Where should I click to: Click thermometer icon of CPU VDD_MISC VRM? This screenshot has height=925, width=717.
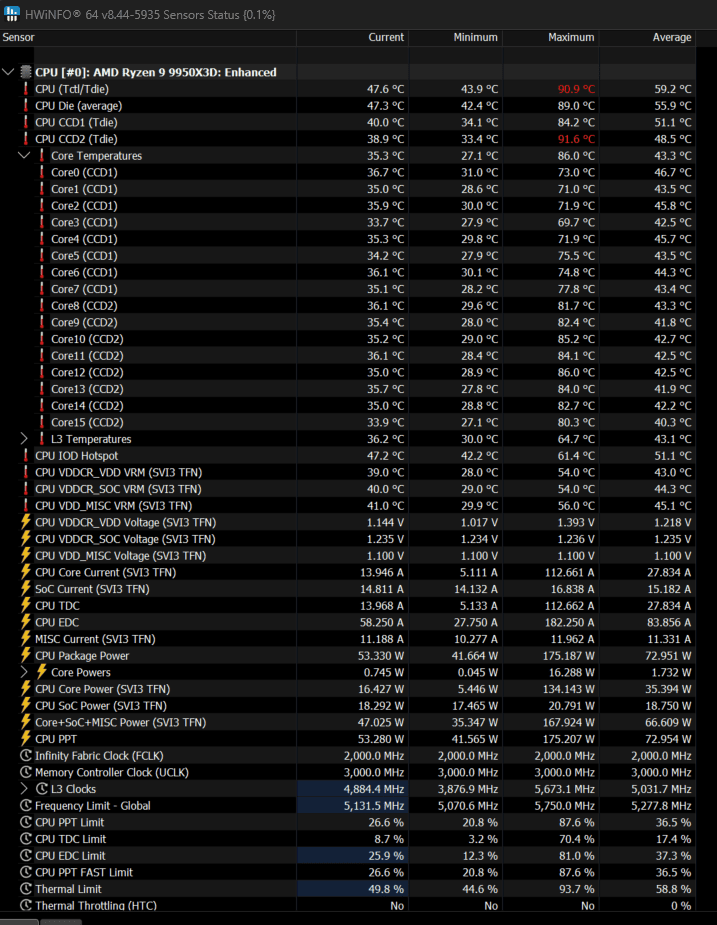coord(25,506)
